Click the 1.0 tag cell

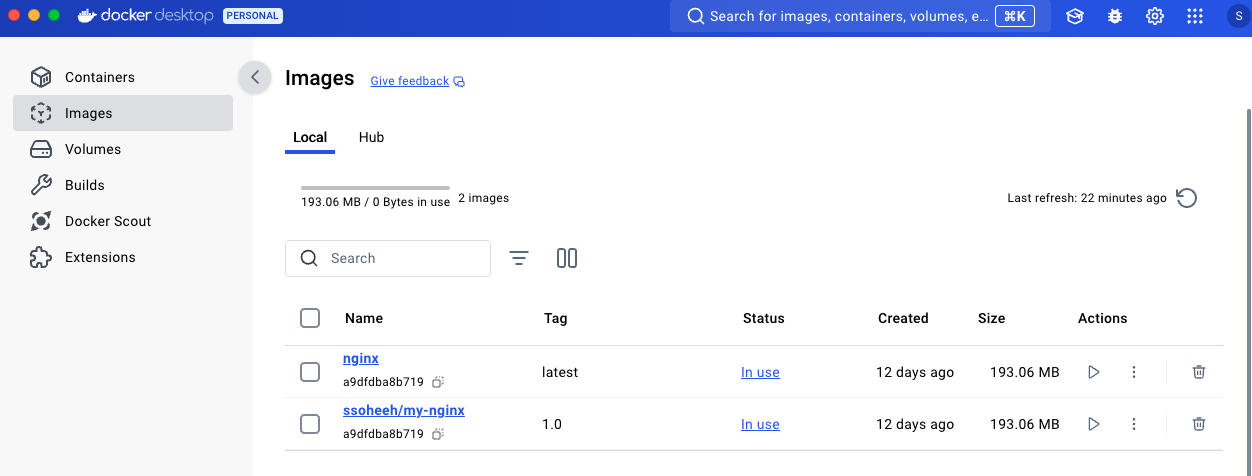(552, 424)
